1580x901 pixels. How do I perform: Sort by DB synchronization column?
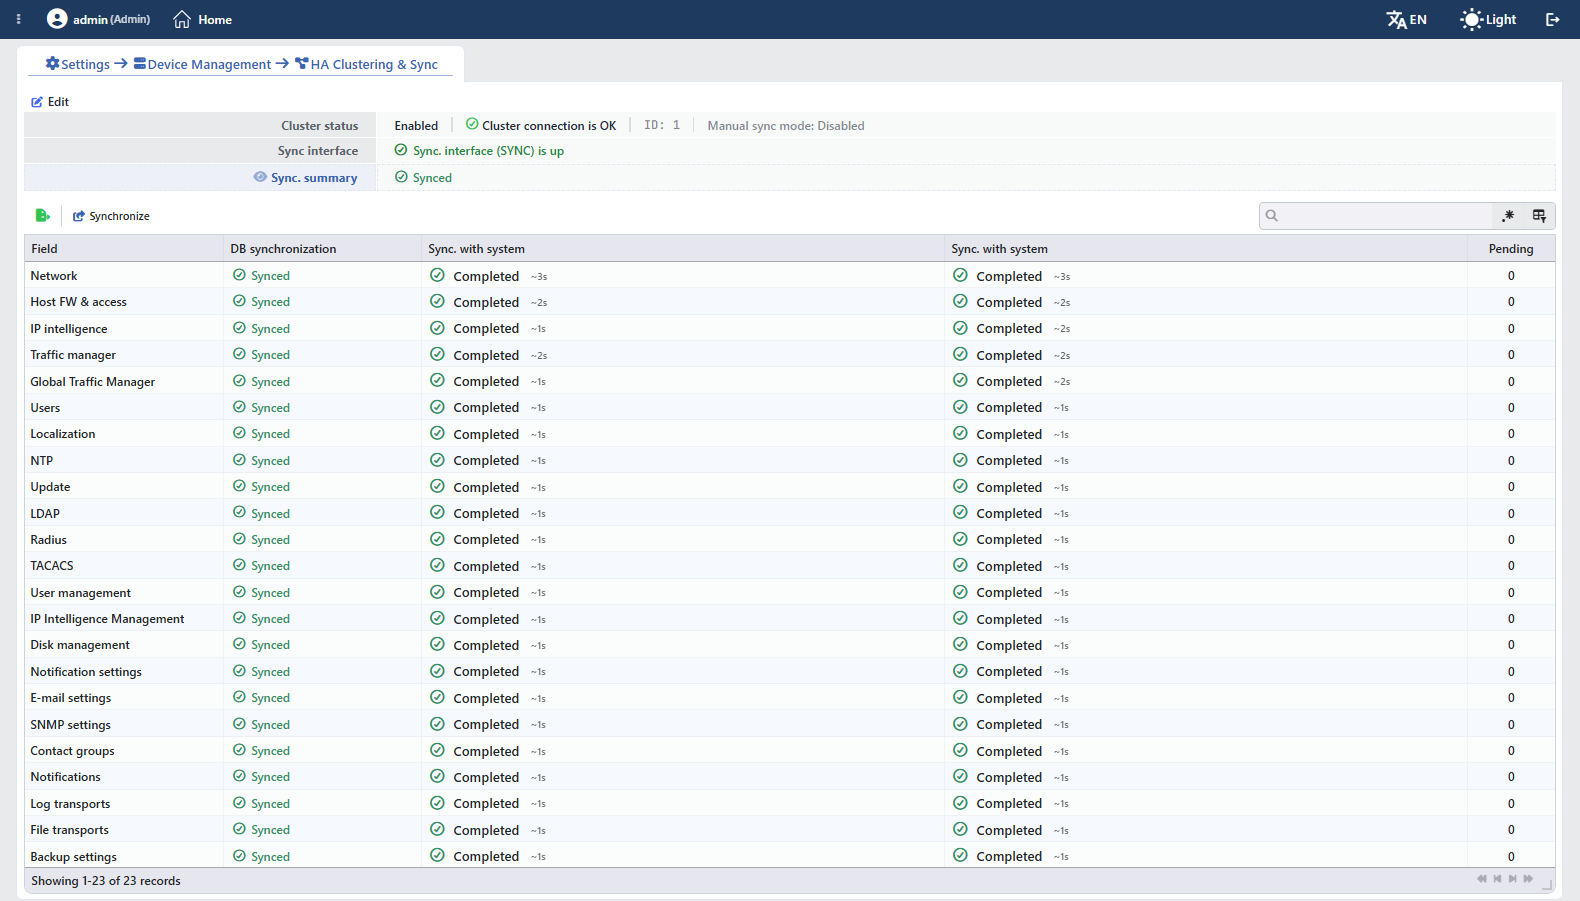(323, 249)
